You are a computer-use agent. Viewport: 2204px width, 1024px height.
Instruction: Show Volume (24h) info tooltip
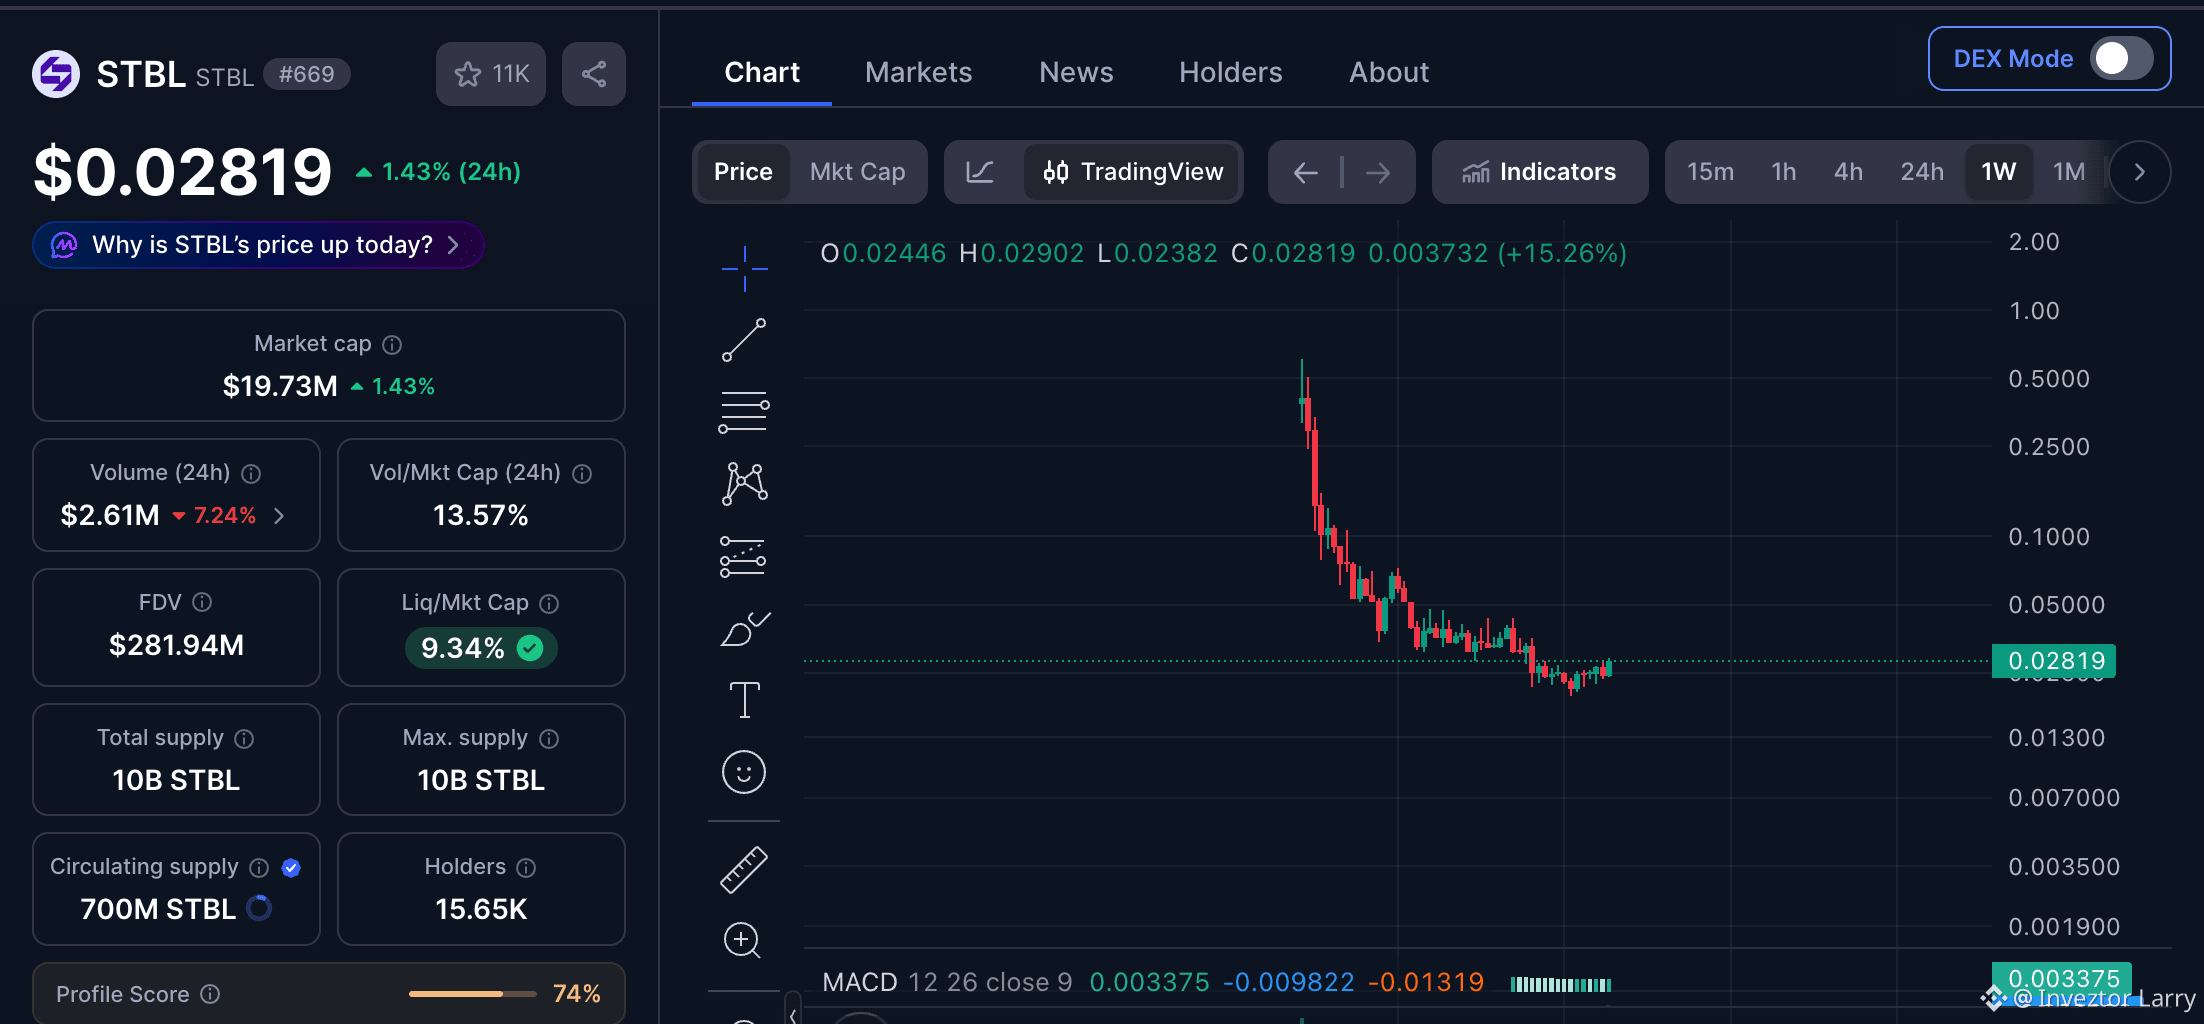coord(251,474)
